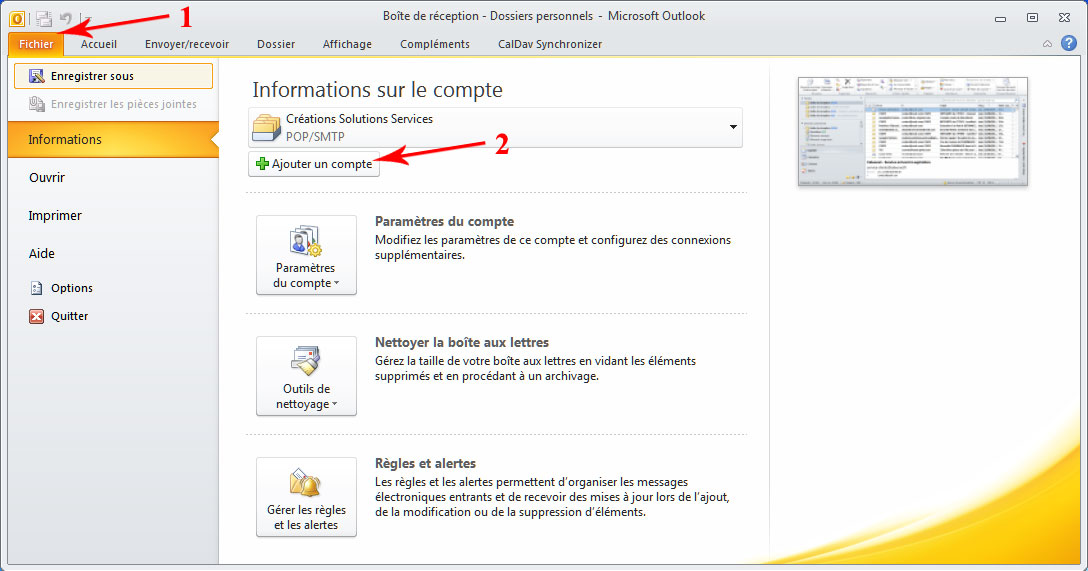This screenshot has width=1088, height=571.
Task: Collapse the ribbon with the caret icon
Action: point(1047,44)
